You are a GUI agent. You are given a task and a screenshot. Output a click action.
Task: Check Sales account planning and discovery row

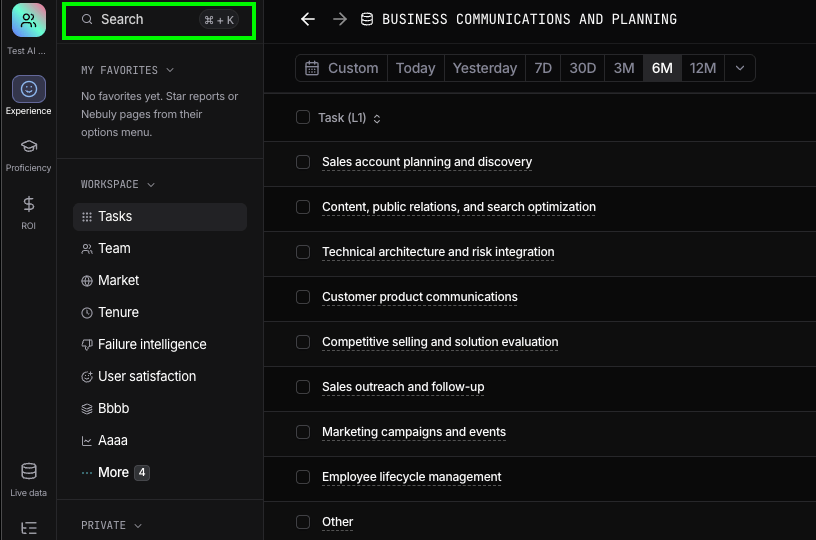[x=303, y=162]
